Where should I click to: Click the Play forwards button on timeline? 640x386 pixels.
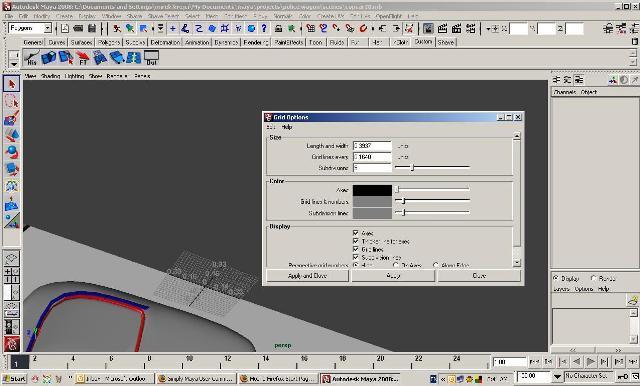590,362
